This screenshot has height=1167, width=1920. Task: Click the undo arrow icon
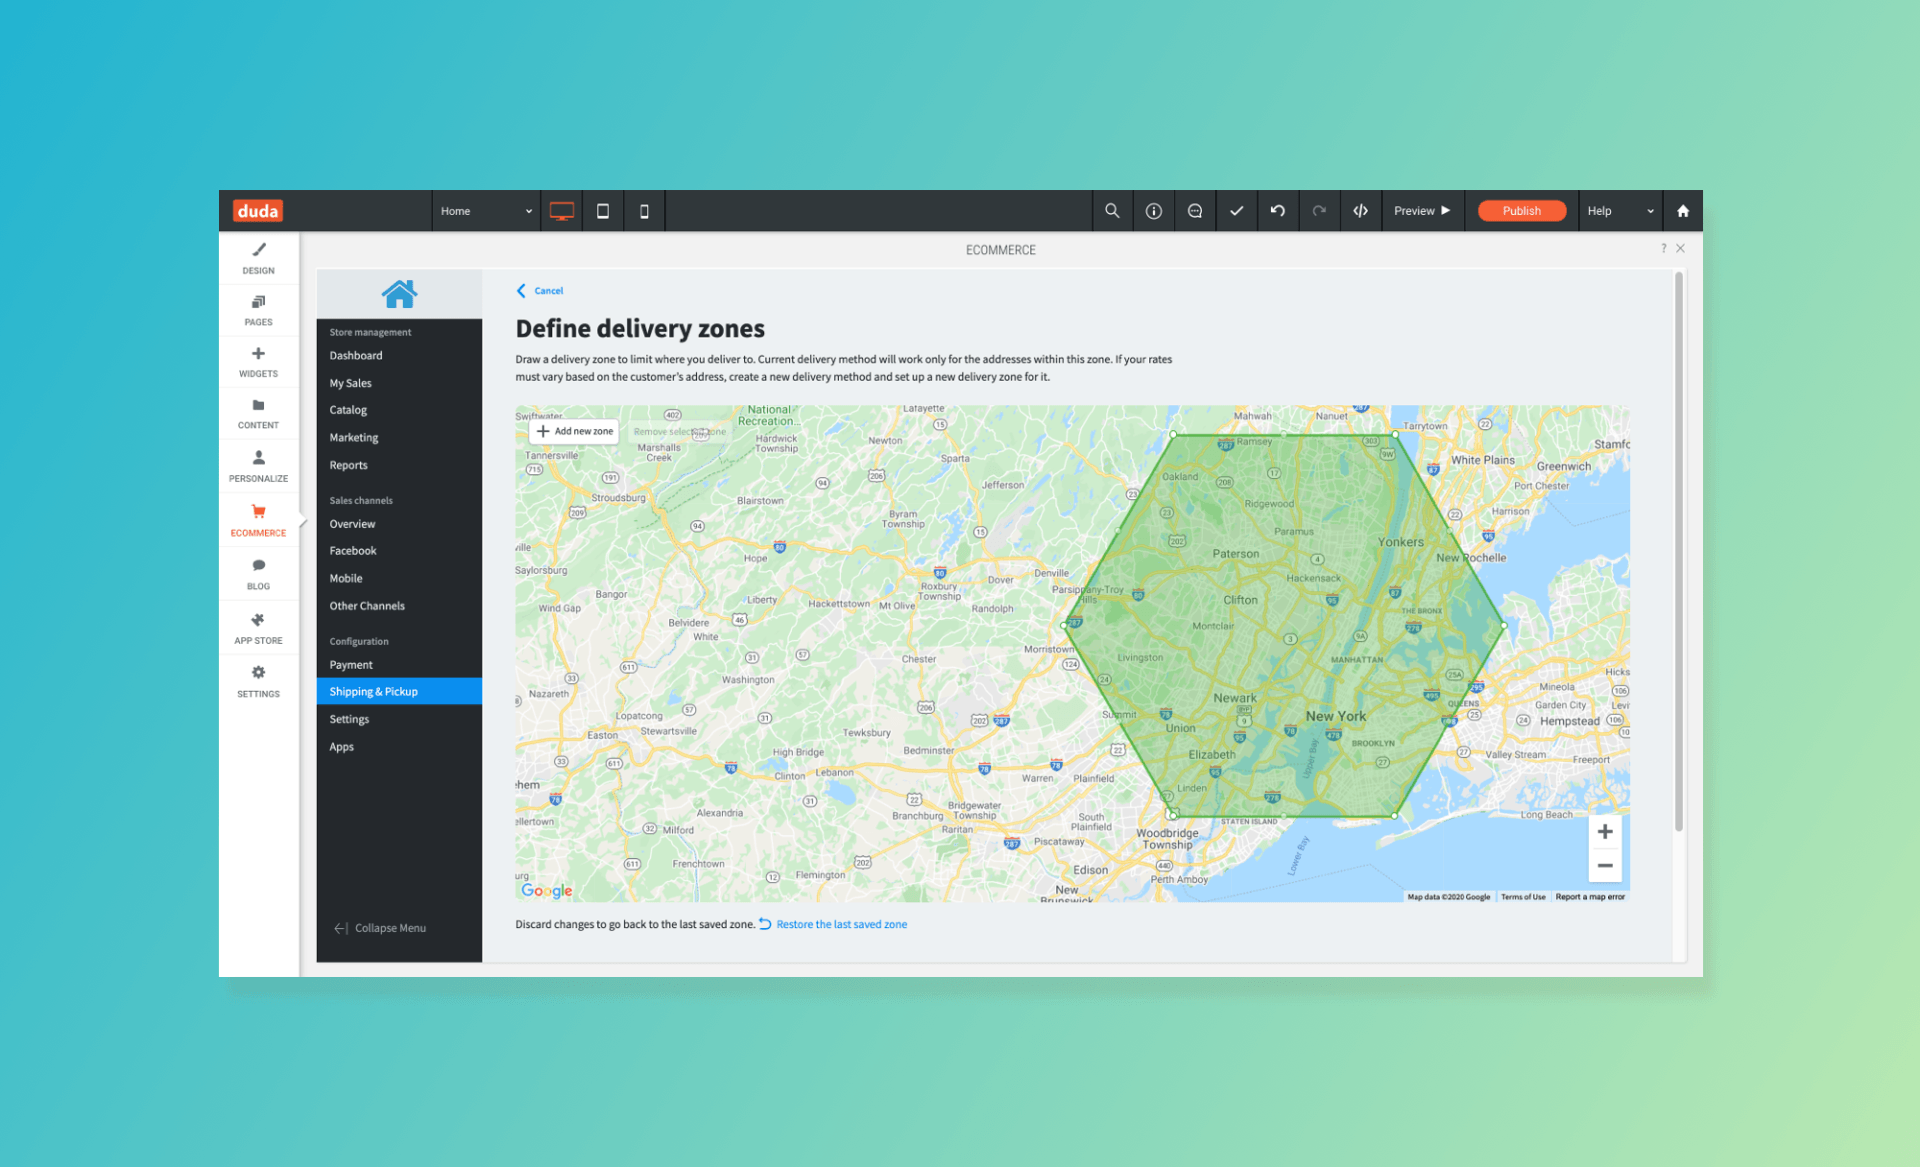1277,210
